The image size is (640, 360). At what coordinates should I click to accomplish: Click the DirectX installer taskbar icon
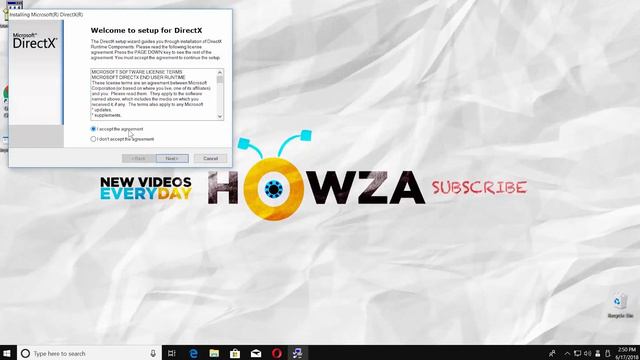[298, 353]
